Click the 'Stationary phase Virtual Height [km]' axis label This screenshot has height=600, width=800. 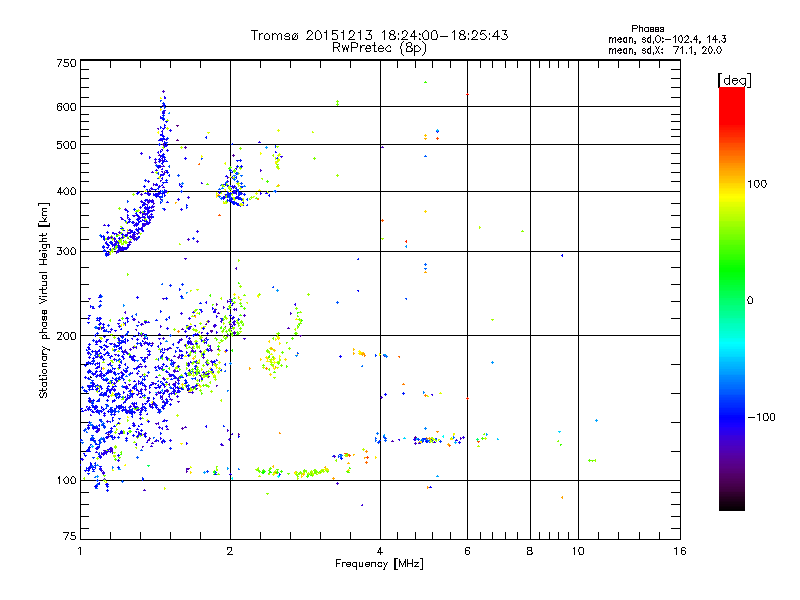pos(44,301)
